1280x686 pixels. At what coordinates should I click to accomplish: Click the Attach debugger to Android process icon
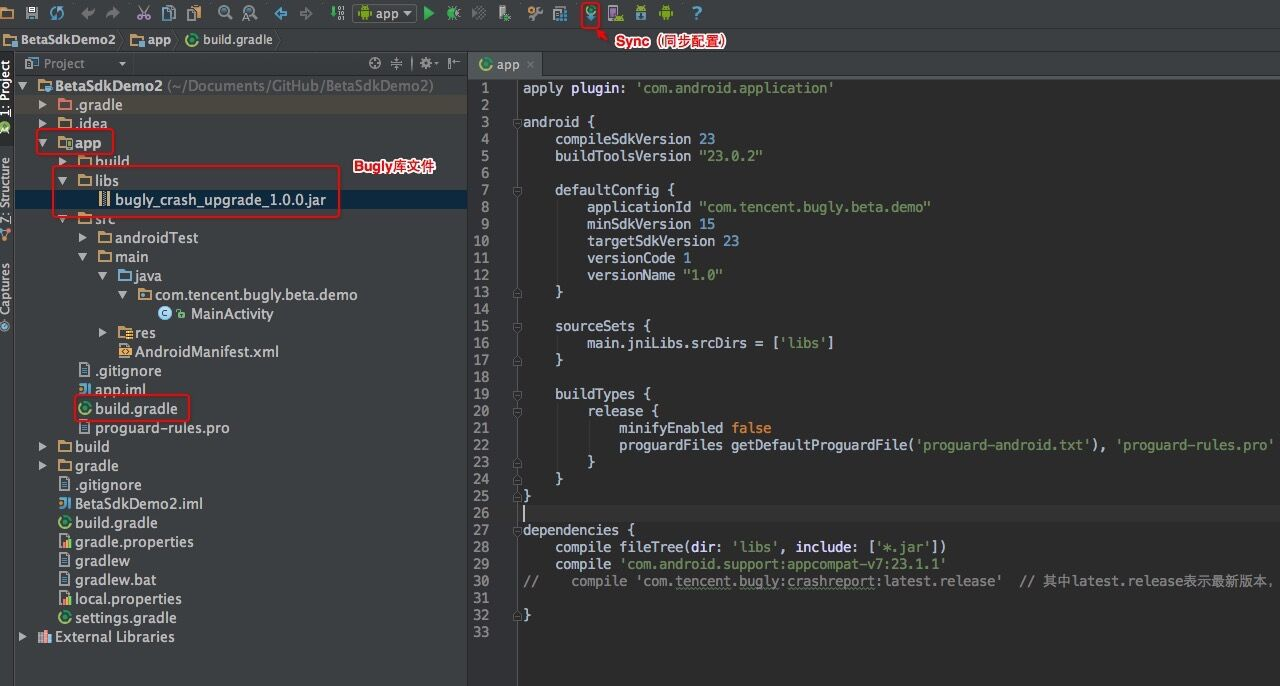pyautogui.click(x=504, y=13)
